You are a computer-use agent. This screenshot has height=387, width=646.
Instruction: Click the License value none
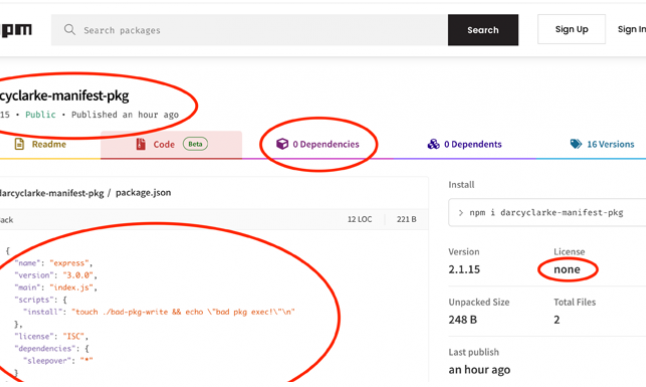click(567, 270)
